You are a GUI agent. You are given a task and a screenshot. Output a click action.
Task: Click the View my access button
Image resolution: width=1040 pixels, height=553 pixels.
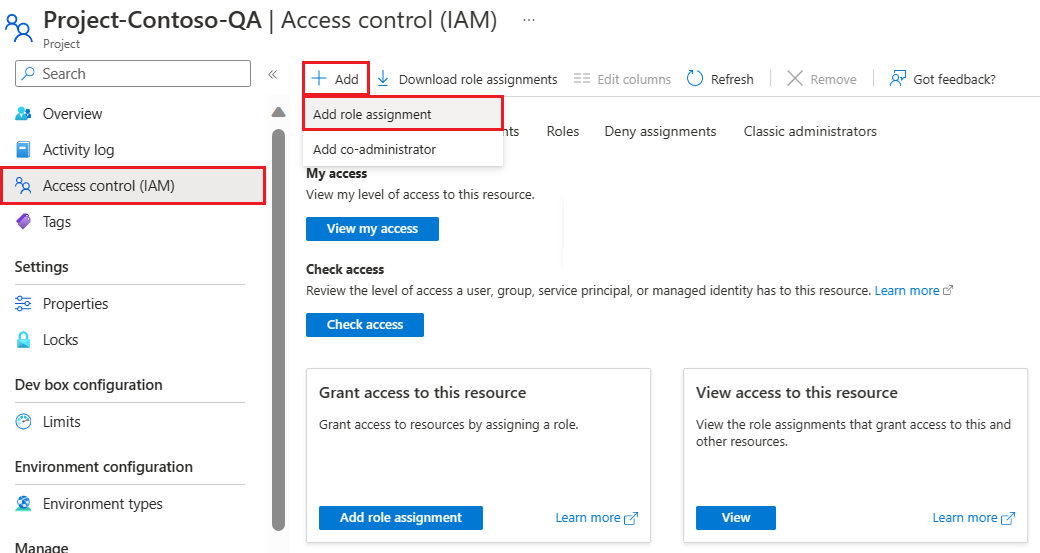[372, 229]
